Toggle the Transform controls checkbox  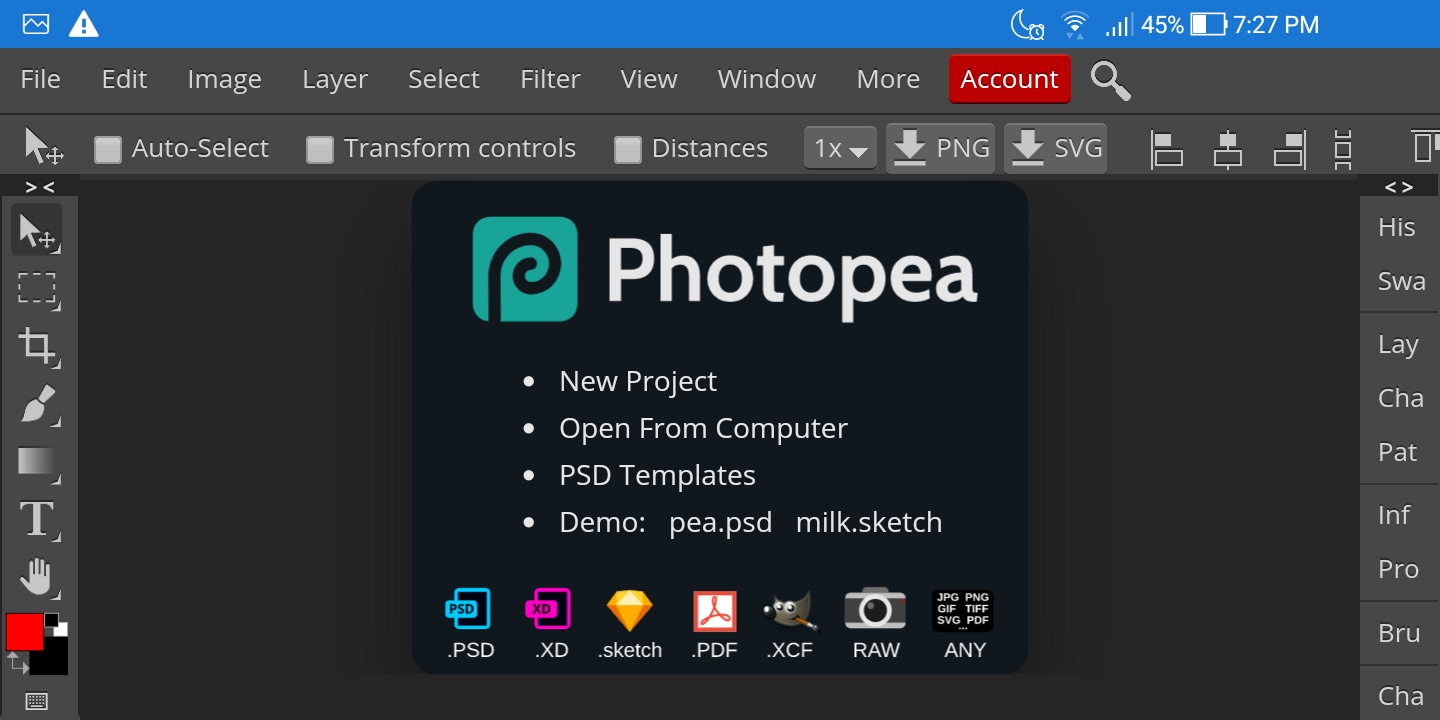pyautogui.click(x=319, y=150)
